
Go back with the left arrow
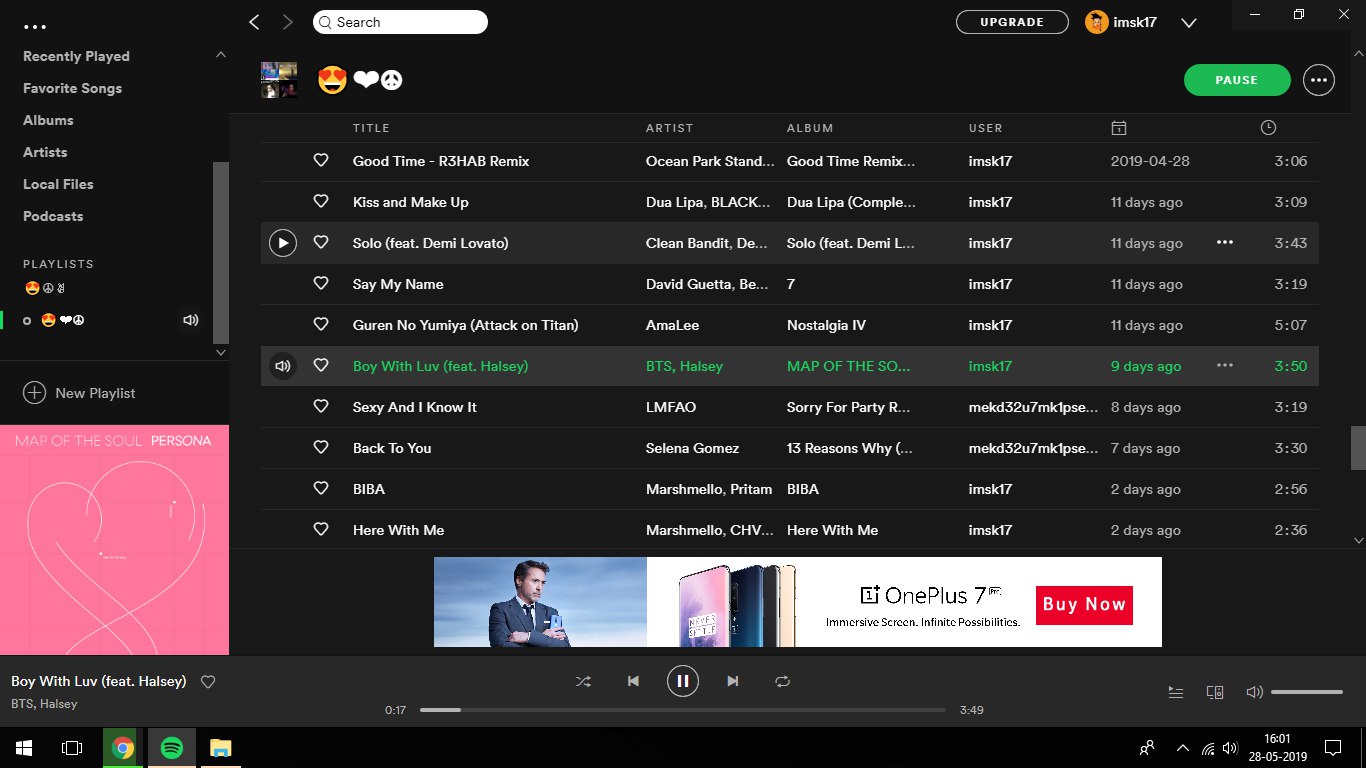pyautogui.click(x=254, y=22)
